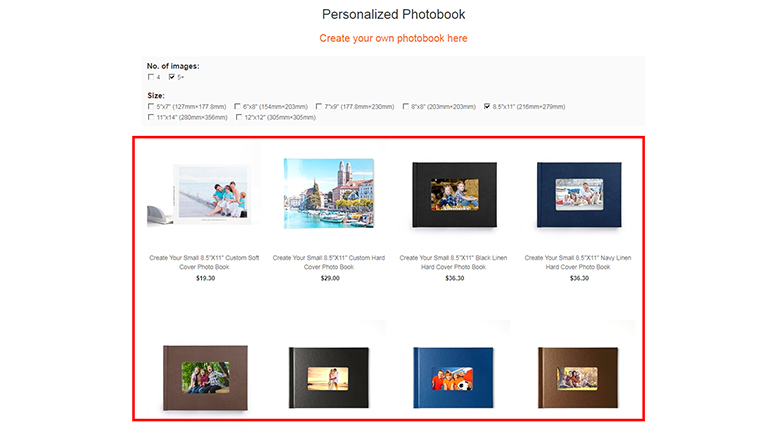
Task: Open the Navy Linen Hard Cover title link
Action: coord(579,262)
